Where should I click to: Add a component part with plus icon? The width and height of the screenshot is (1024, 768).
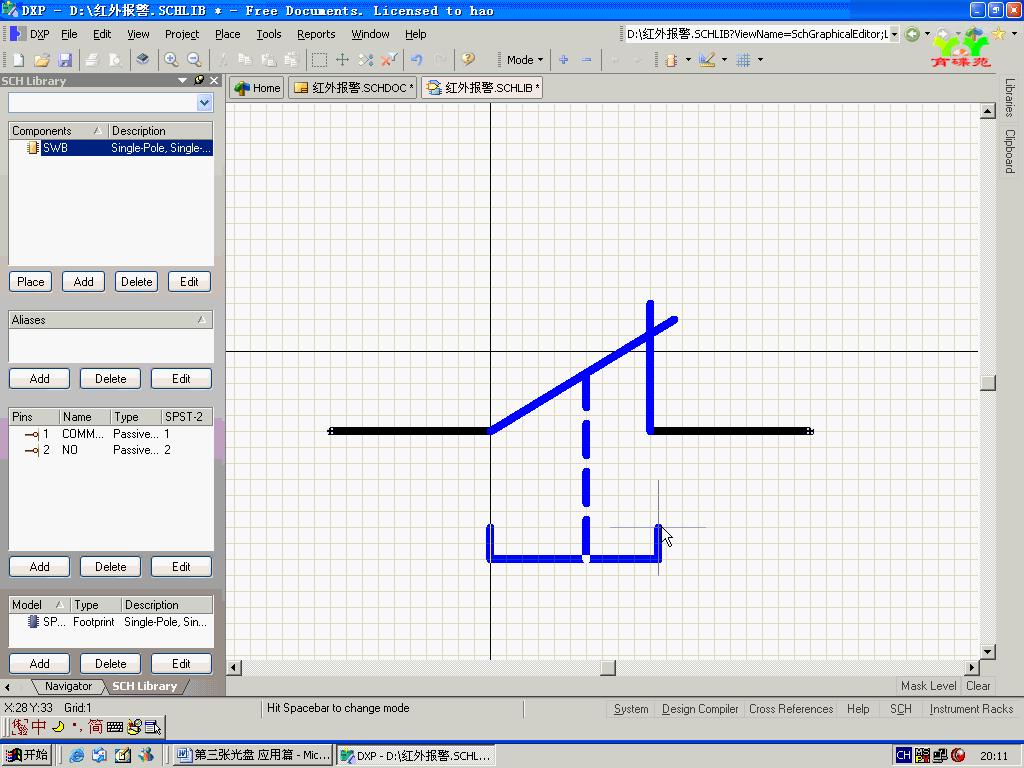click(x=564, y=60)
